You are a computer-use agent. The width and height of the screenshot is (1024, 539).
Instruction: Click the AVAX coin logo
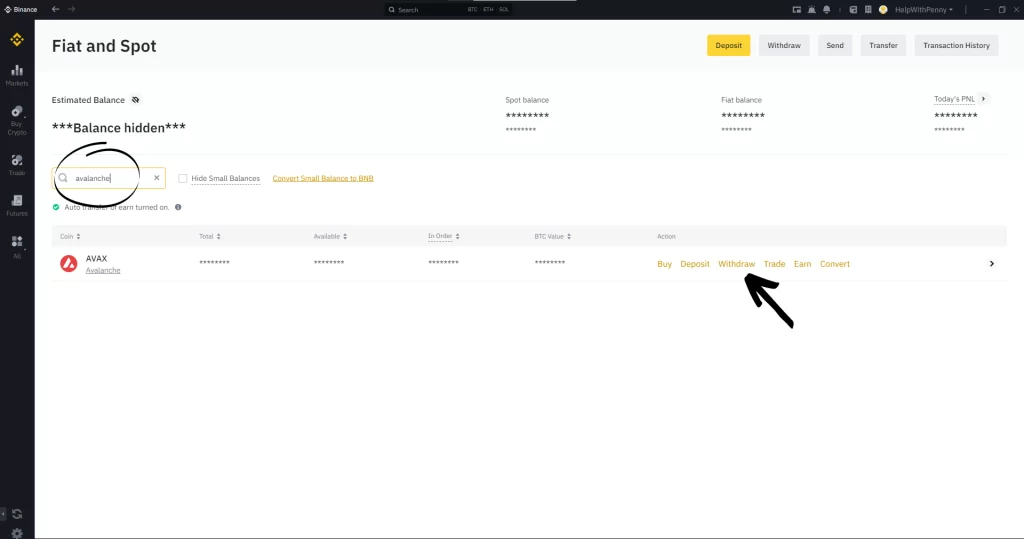pyautogui.click(x=69, y=263)
